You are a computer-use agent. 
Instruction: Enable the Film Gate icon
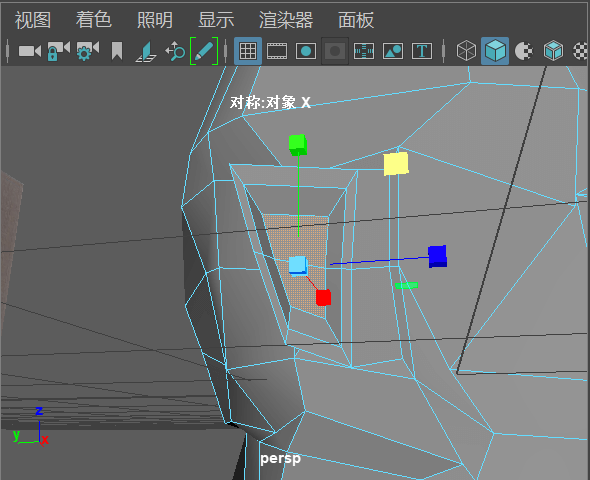(x=277, y=51)
